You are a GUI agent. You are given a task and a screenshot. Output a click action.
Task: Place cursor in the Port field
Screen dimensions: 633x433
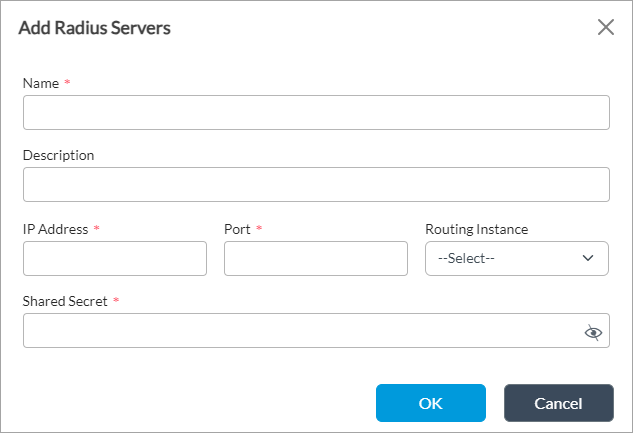(x=316, y=258)
